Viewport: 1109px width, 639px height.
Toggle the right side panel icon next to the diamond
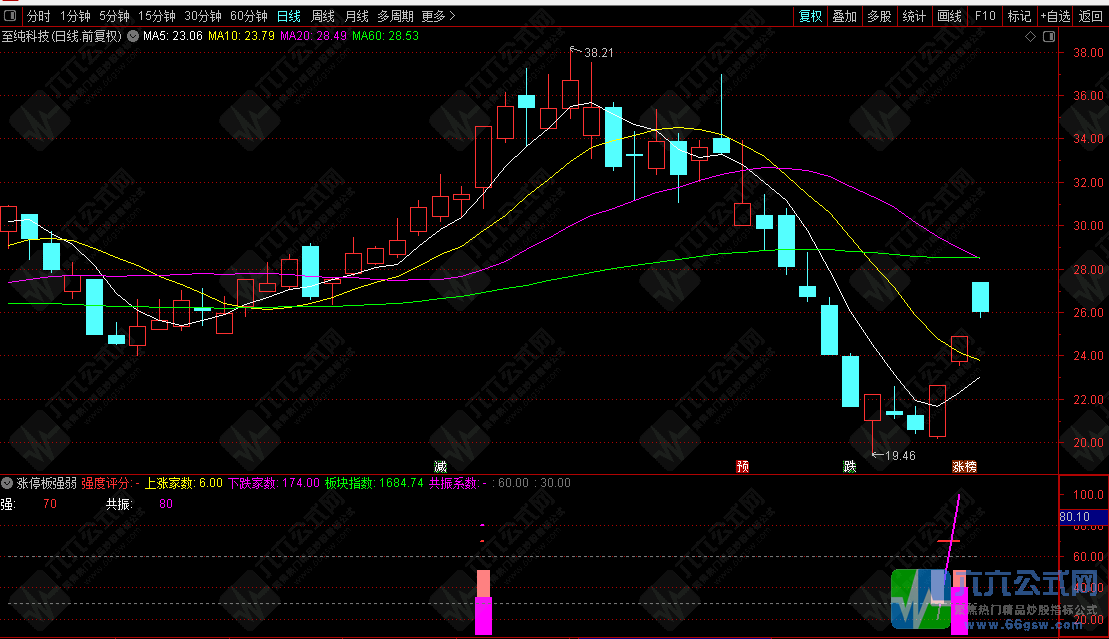(1049, 36)
